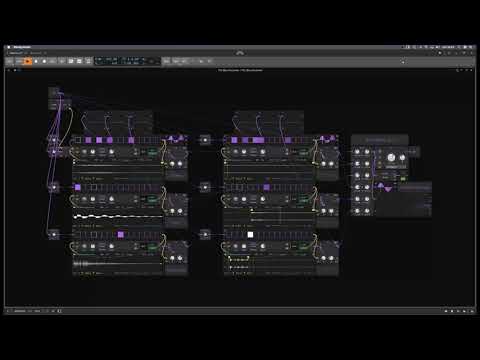Click the first knob in the top-left sampler module

point(84,152)
